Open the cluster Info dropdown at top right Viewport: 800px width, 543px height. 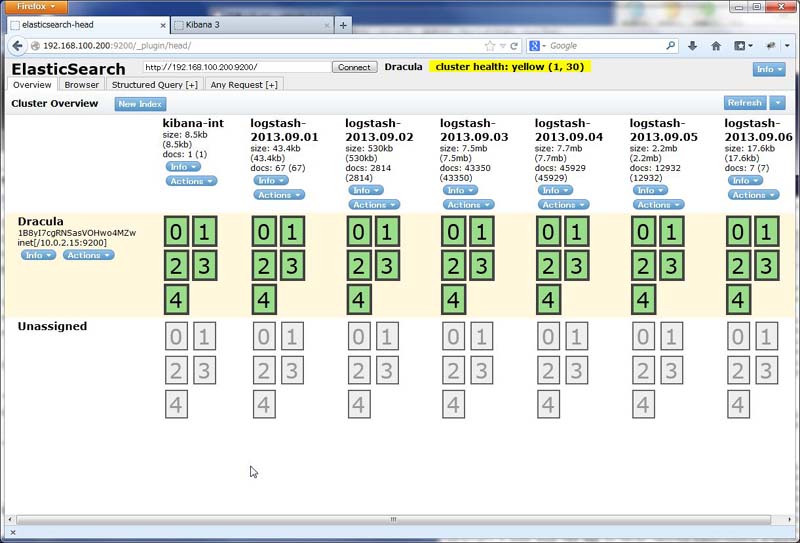tap(769, 69)
